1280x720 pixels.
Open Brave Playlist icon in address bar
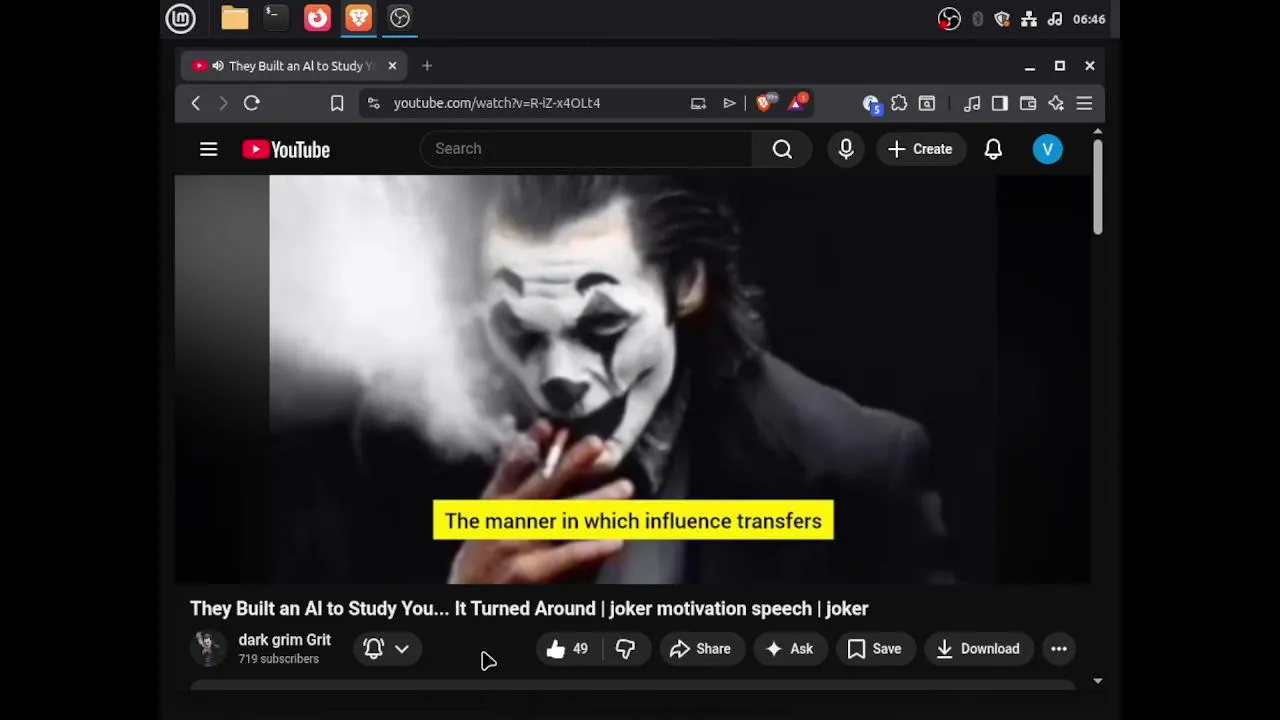tap(730, 103)
